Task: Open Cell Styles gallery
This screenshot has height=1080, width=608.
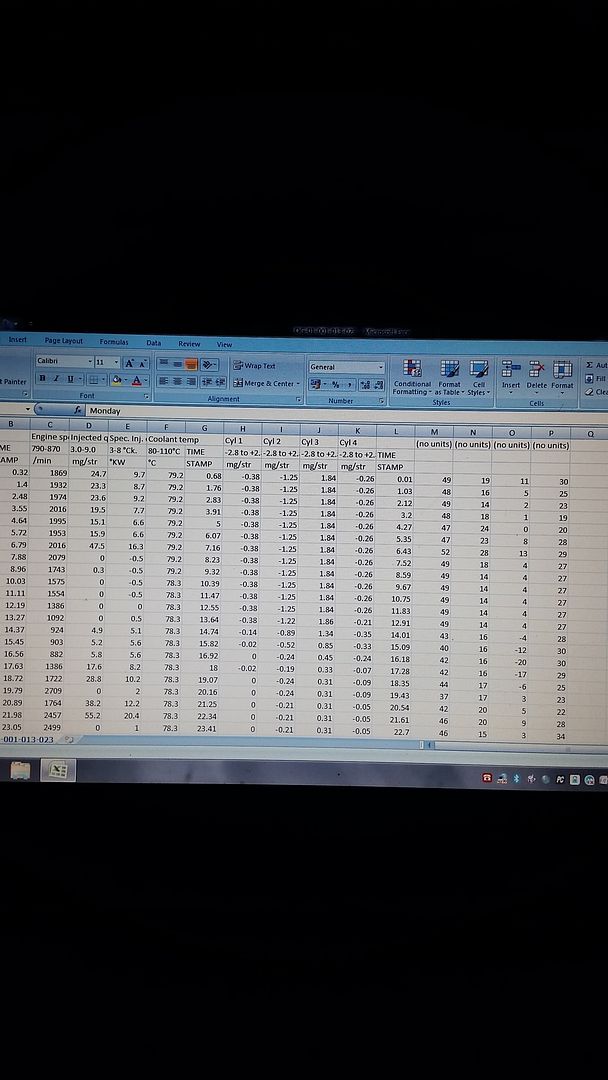Action: (x=479, y=379)
